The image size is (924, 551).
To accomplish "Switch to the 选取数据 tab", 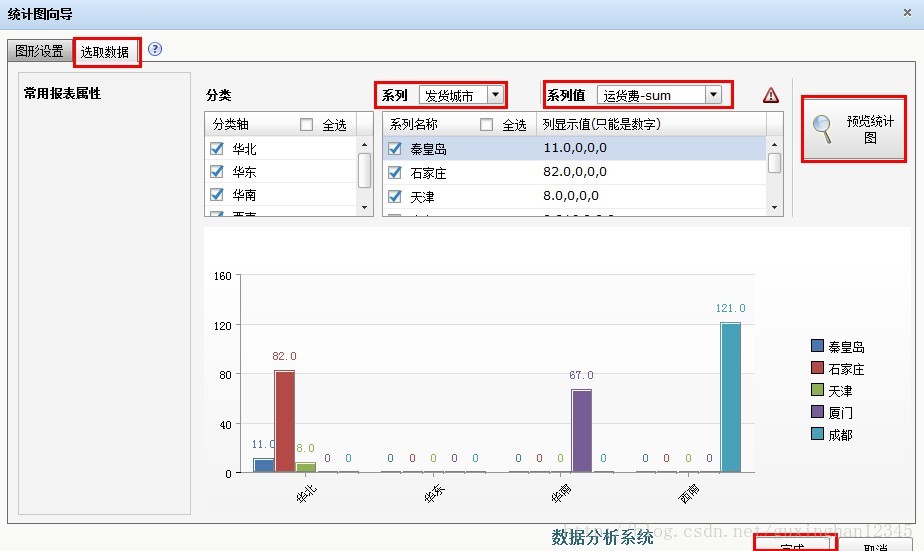I will pos(105,52).
